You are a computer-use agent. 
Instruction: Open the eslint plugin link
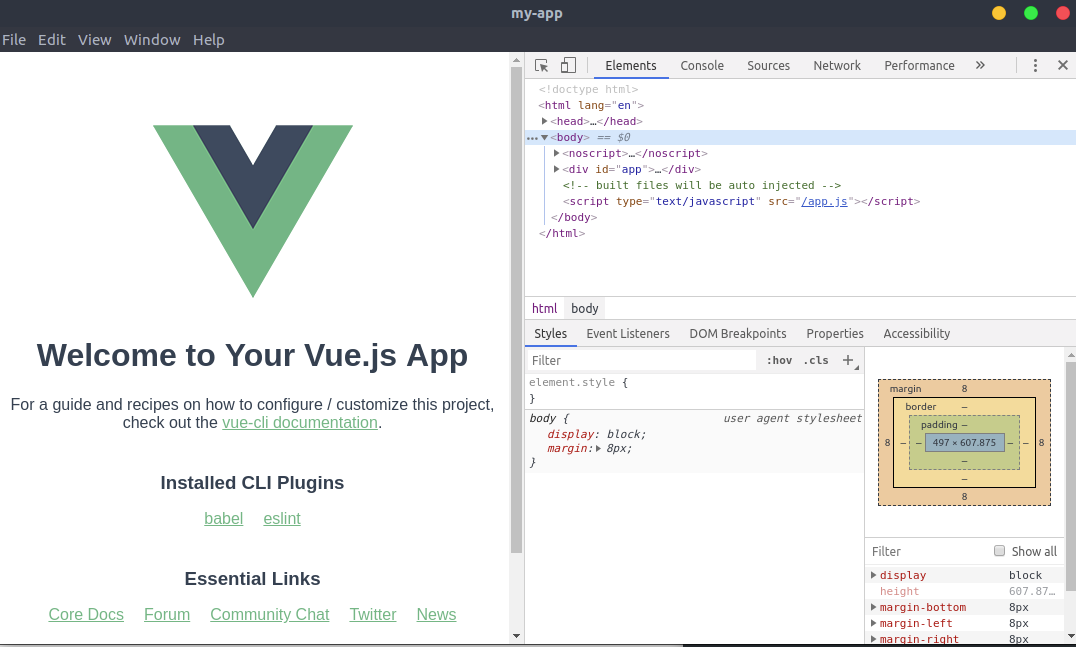282,519
